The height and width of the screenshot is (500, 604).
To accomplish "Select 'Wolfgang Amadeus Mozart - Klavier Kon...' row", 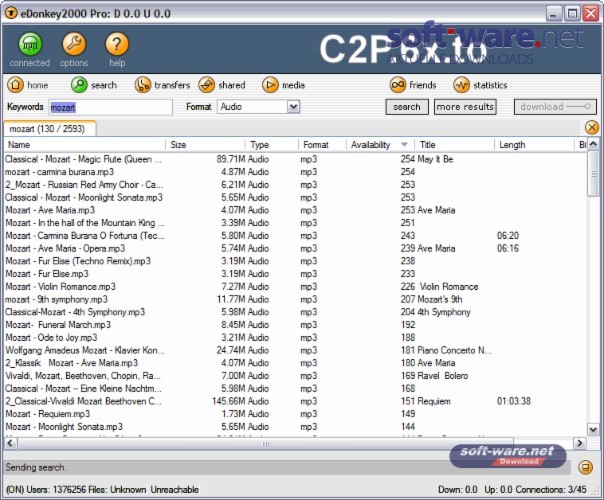I will (295, 350).
